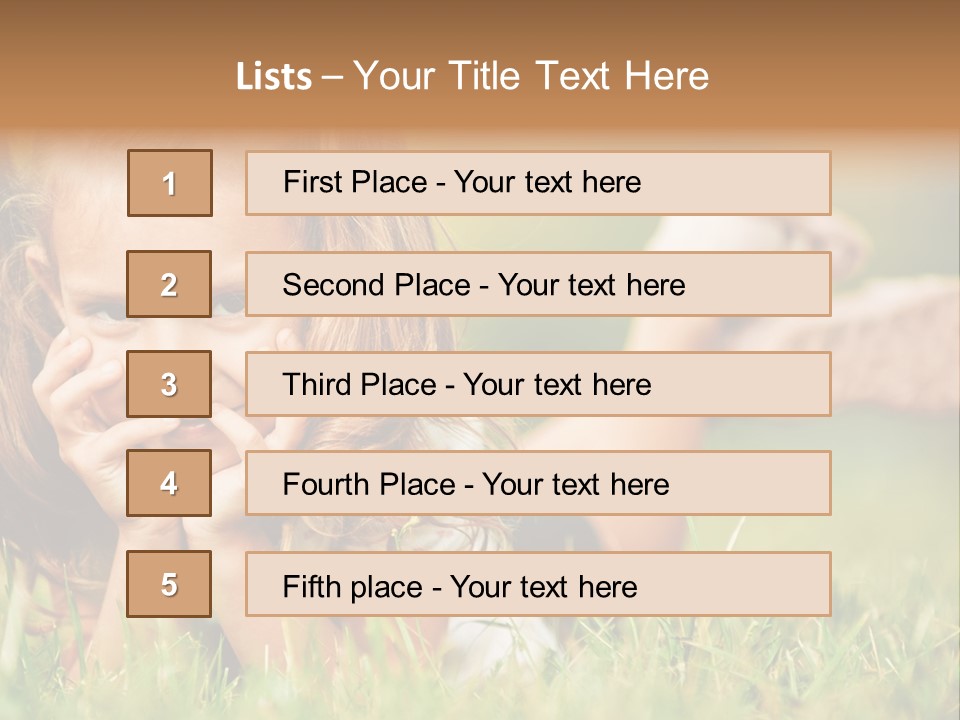Click the child's eye in the background photo

(108, 310)
